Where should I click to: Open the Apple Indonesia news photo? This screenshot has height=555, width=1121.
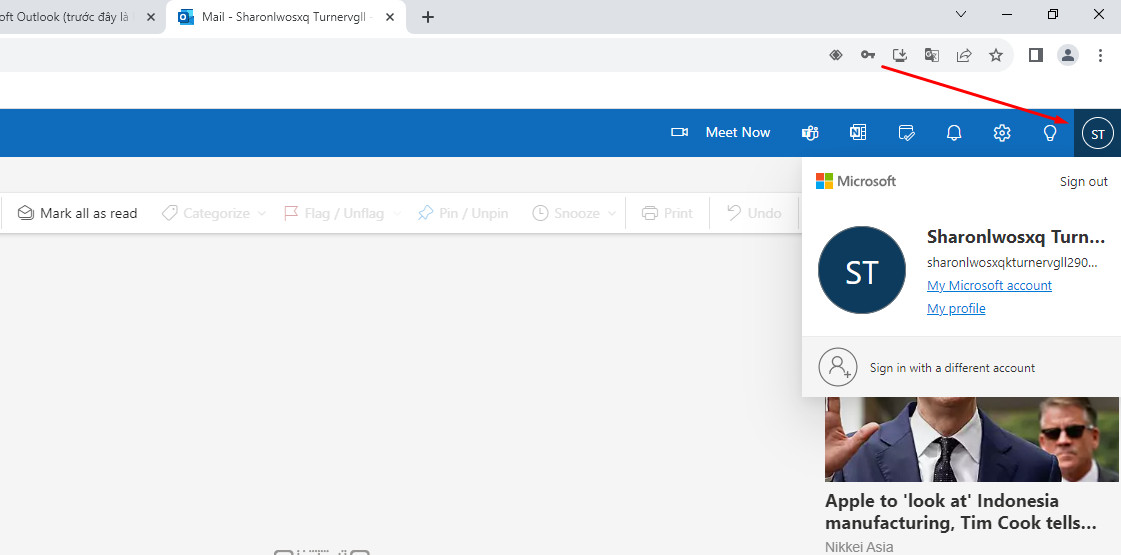[x=972, y=439]
